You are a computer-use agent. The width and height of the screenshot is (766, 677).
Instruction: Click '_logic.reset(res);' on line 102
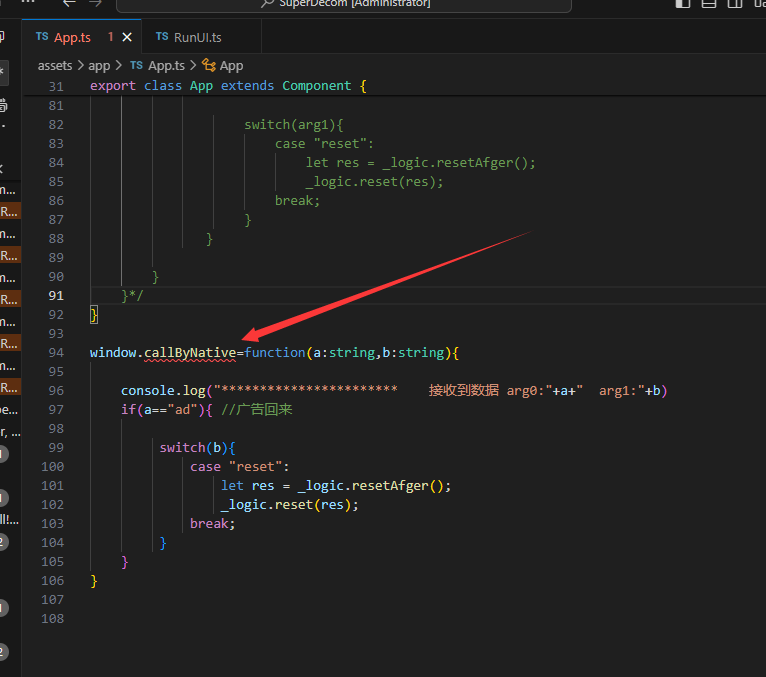(290, 505)
